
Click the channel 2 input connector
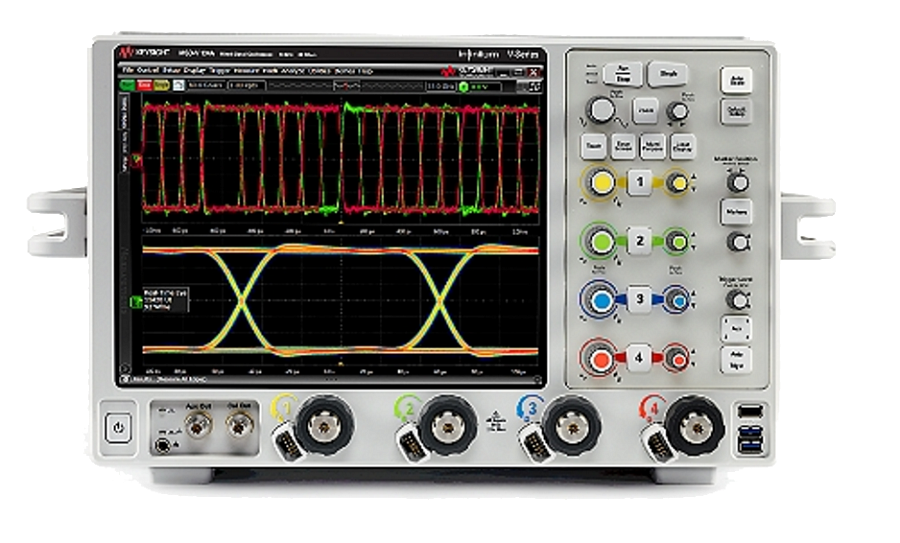(x=448, y=426)
